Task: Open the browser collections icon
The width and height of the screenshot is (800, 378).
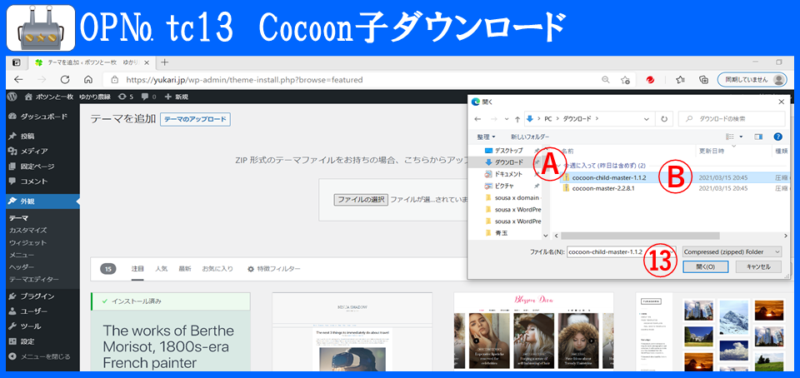Action: 704,80
